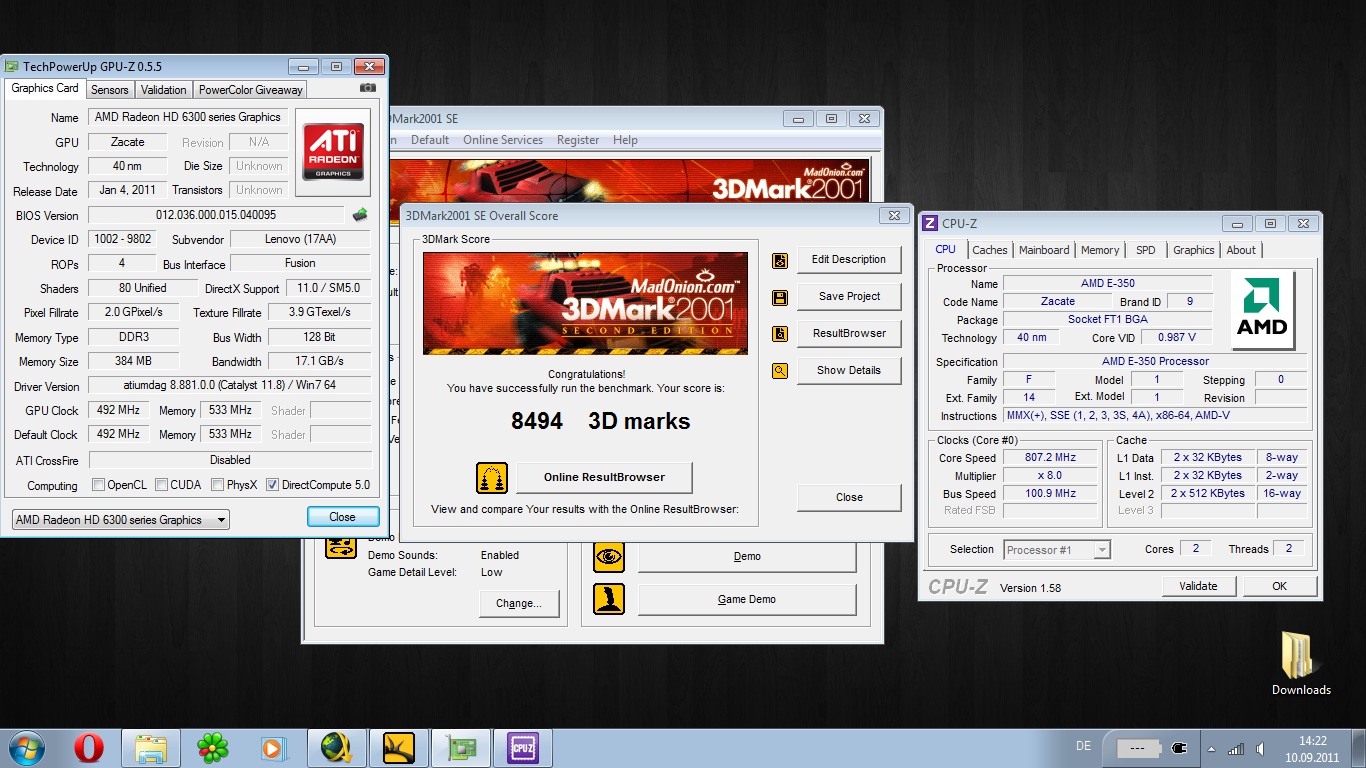Image resolution: width=1366 pixels, height=768 pixels.
Task: Open the Memory tab in CPU-Z
Action: click(1100, 250)
